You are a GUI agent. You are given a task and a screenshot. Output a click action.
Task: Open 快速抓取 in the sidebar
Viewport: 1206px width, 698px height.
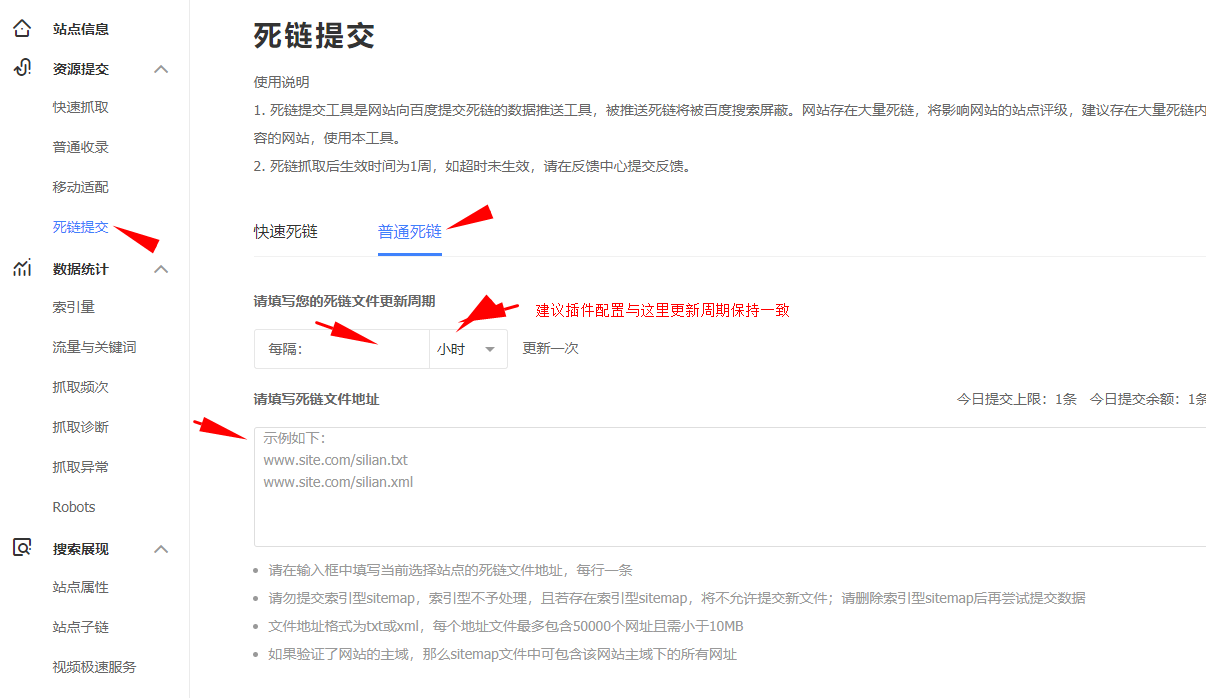click(x=81, y=107)
